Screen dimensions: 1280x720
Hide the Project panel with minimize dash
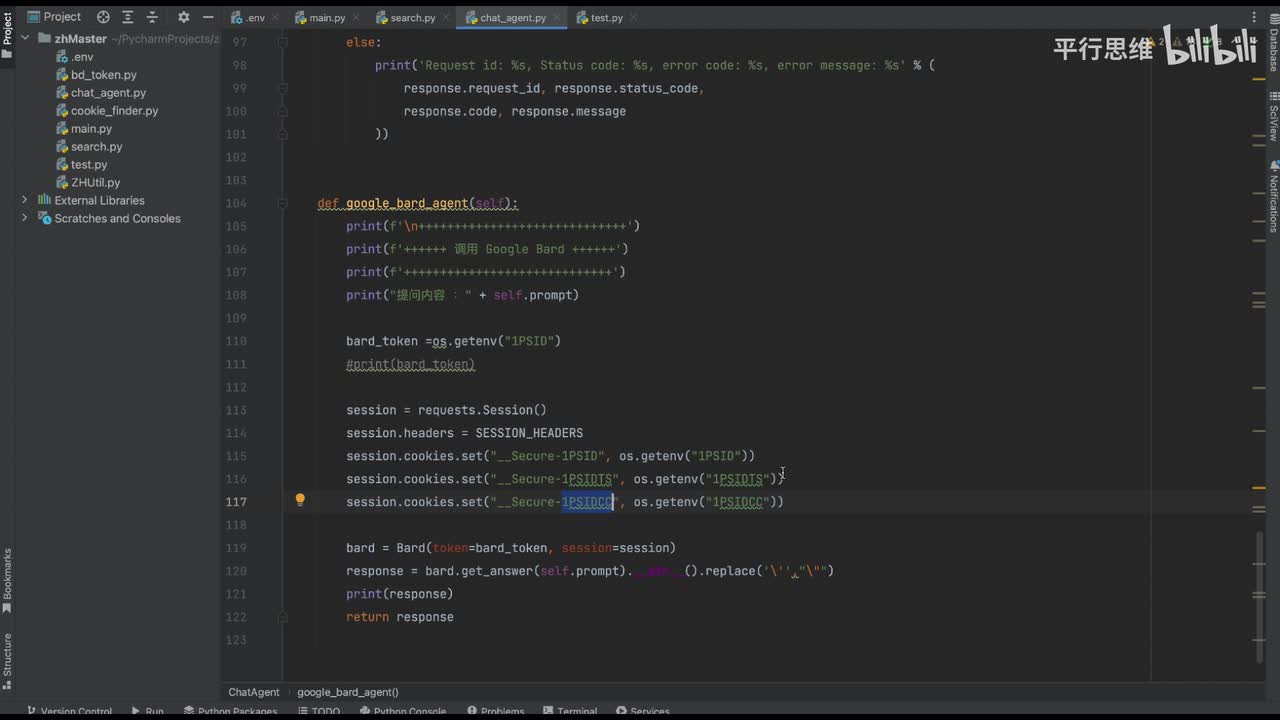[207, 17]
